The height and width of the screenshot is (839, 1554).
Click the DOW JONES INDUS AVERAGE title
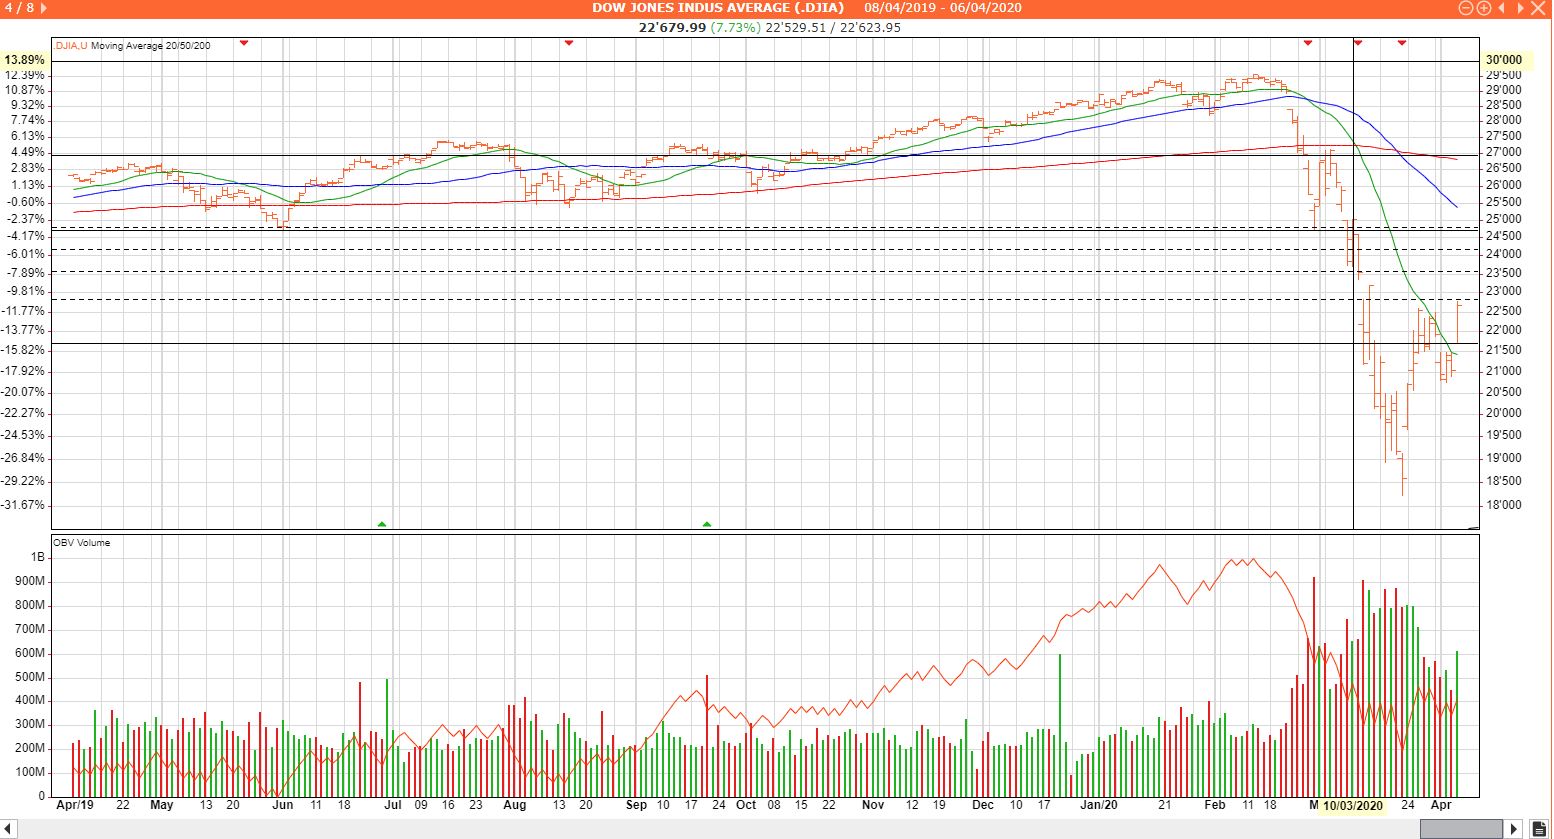(718, 8)
